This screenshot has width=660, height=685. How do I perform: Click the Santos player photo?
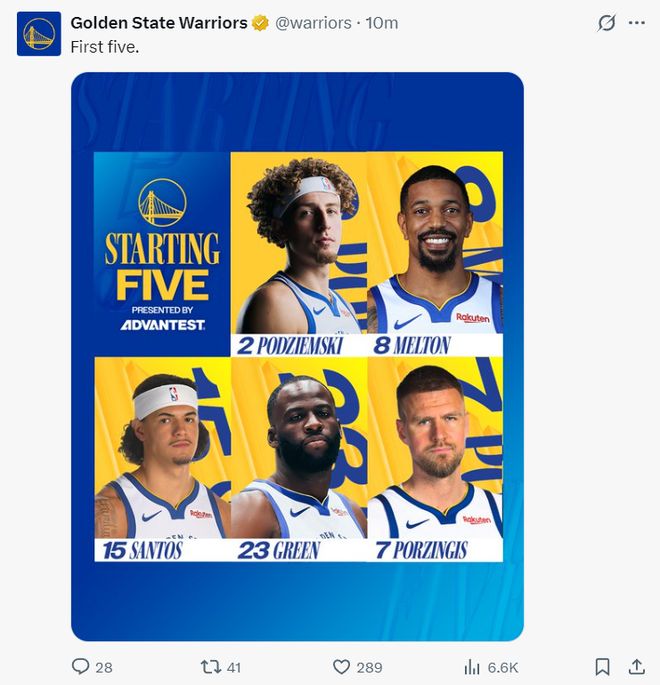[x=162, y=450]
